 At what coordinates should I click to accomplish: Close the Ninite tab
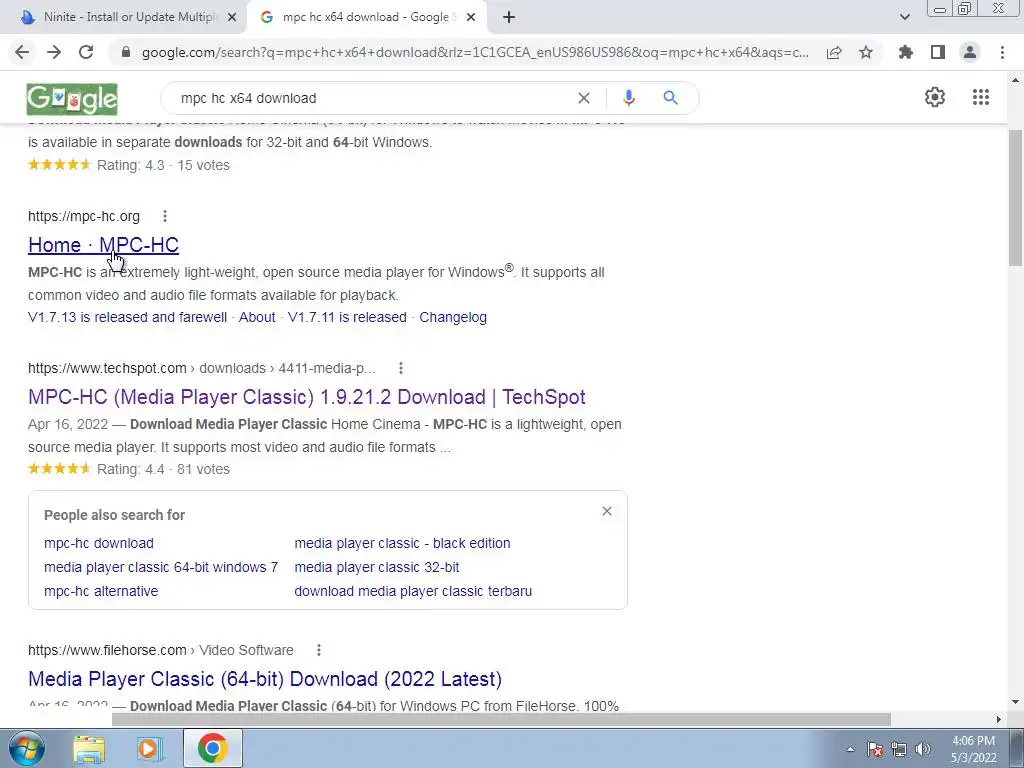pos(232,18)
